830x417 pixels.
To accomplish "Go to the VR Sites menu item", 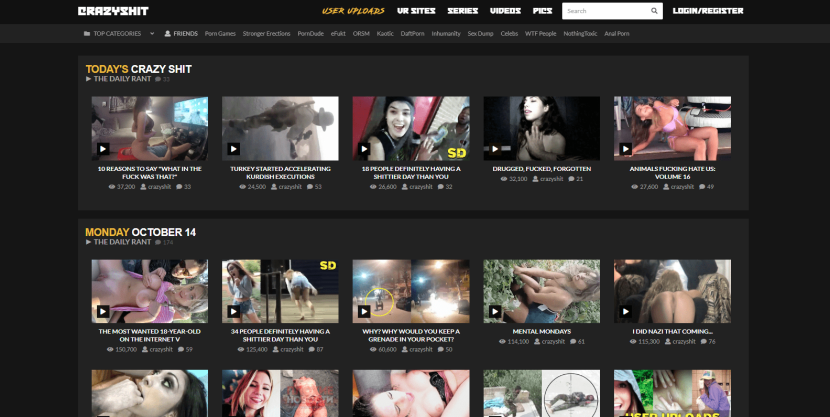I will point(415,11).
